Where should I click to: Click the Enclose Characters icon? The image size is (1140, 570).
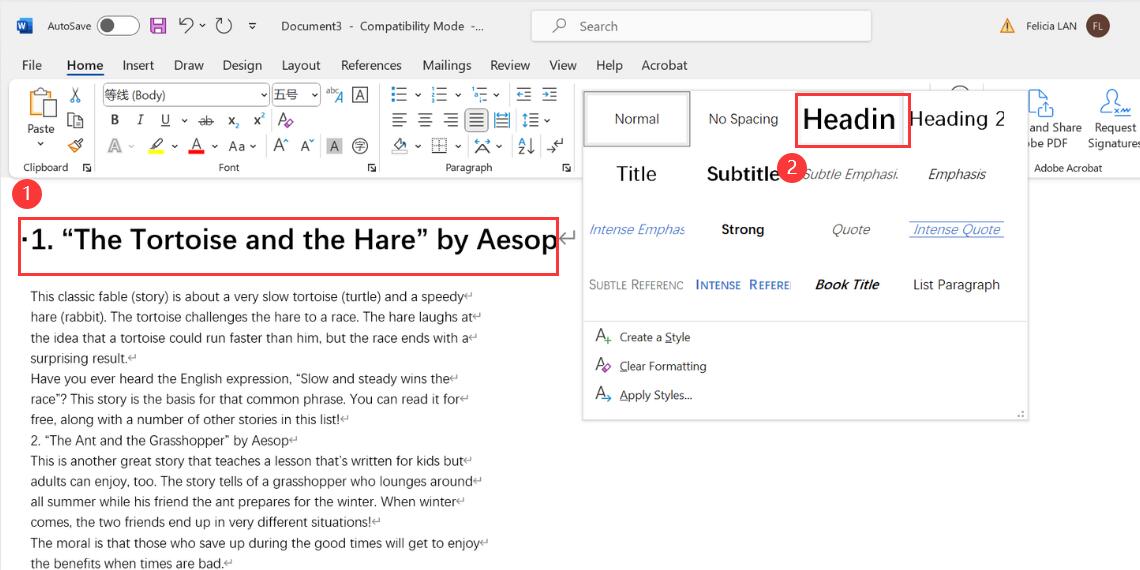pos(360,146)
